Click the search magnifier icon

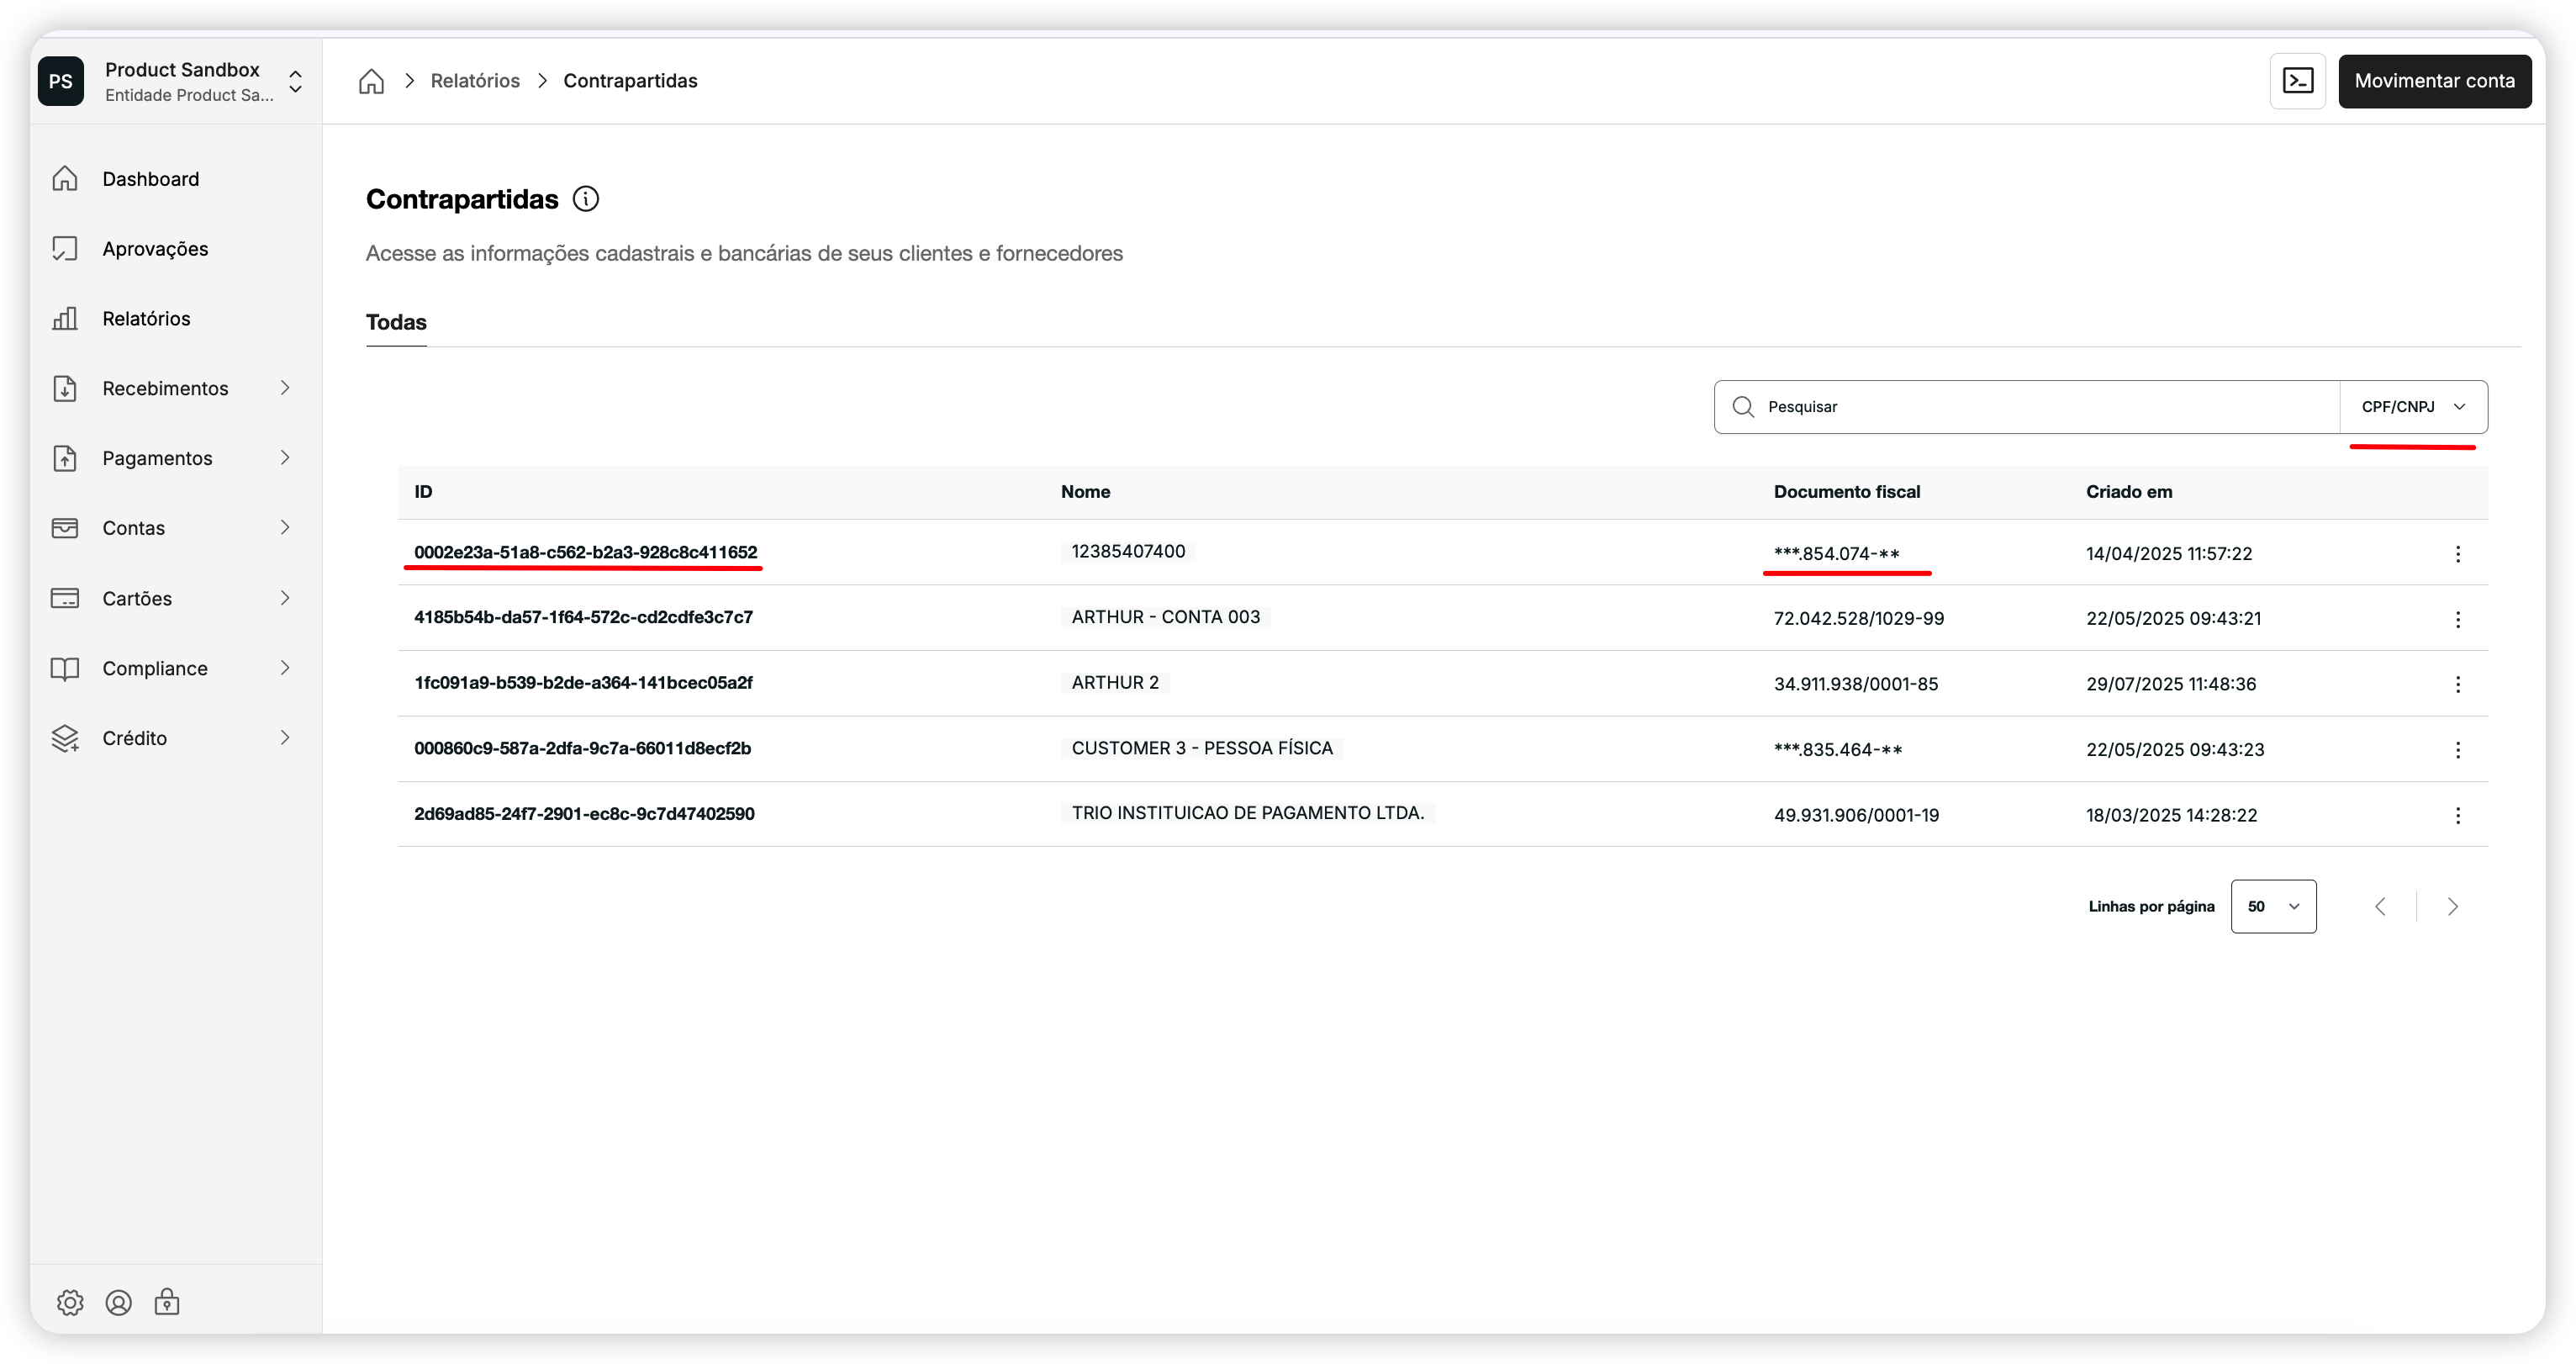pyautogui.click(x=1743, y=407)
